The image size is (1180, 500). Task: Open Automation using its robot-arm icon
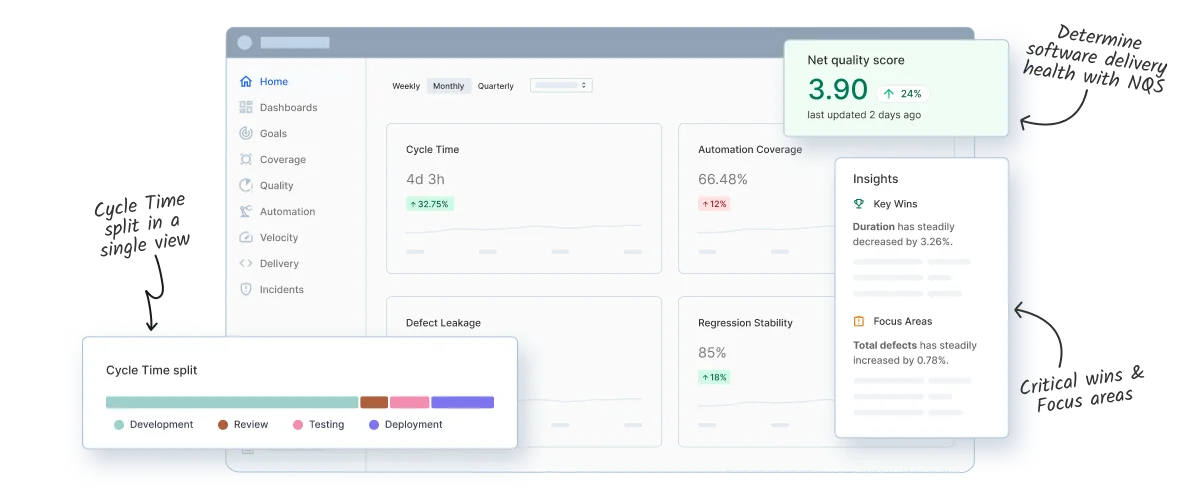click(x=246, y=212)
